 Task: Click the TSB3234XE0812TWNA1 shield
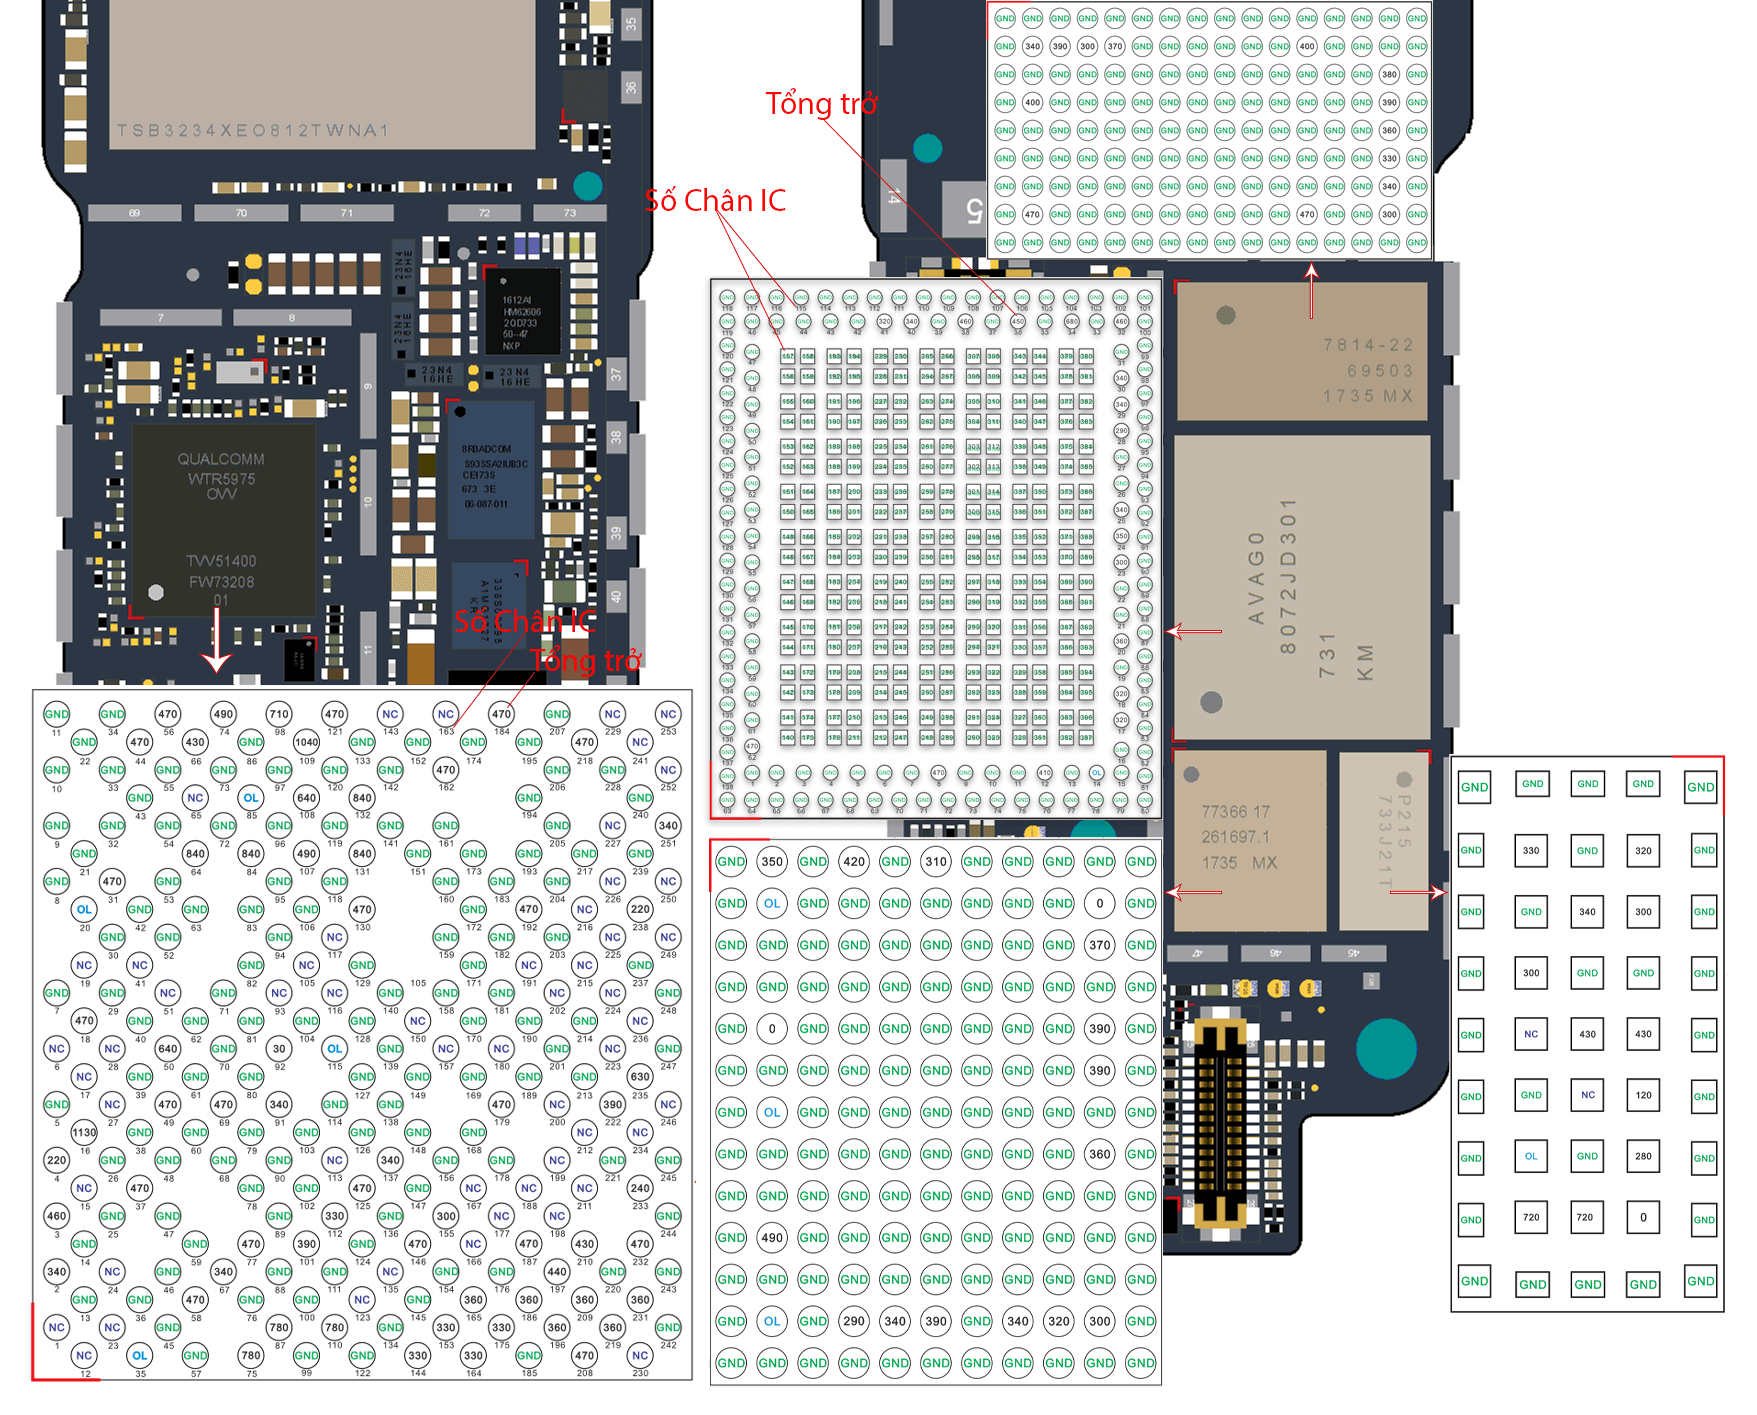pos(322,75)
